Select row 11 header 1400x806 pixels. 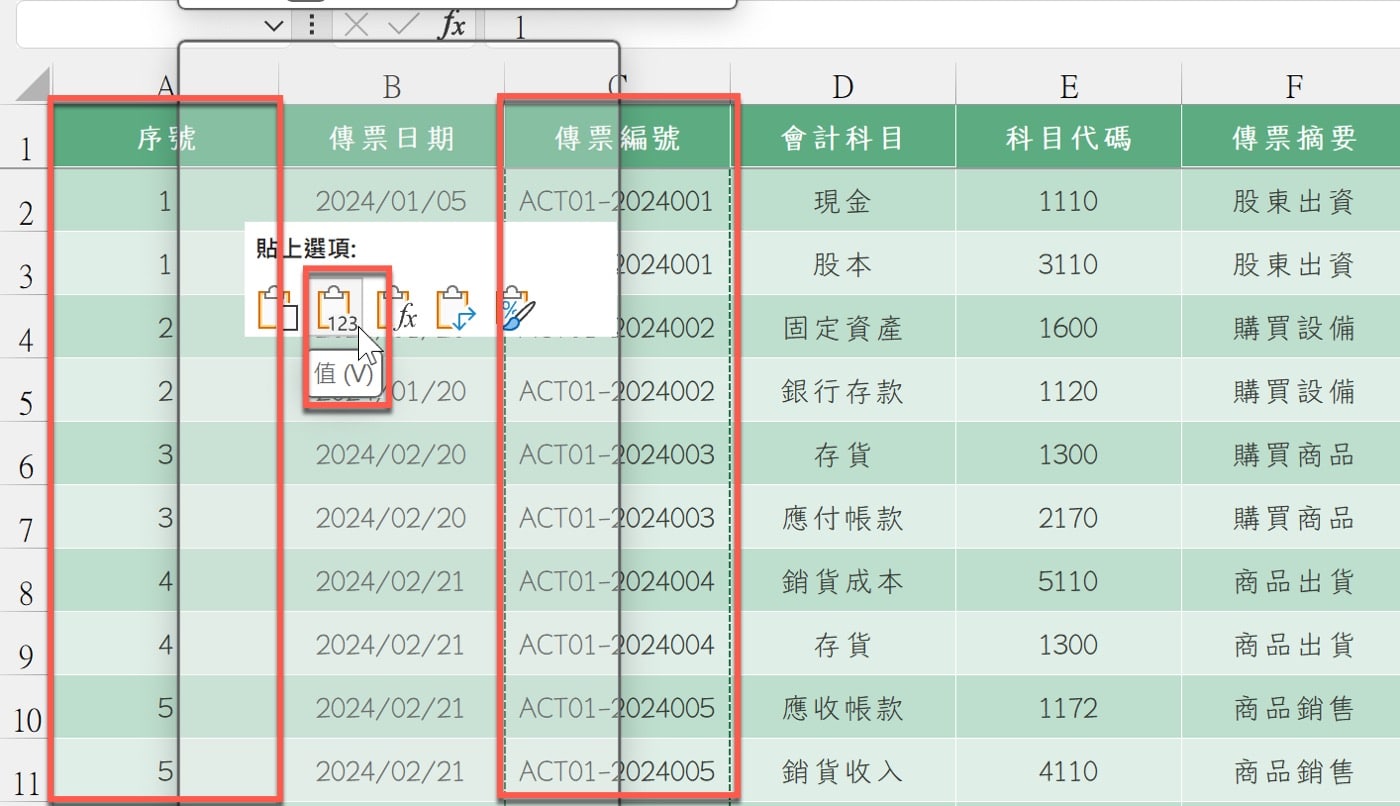click(x=26, y=771)
